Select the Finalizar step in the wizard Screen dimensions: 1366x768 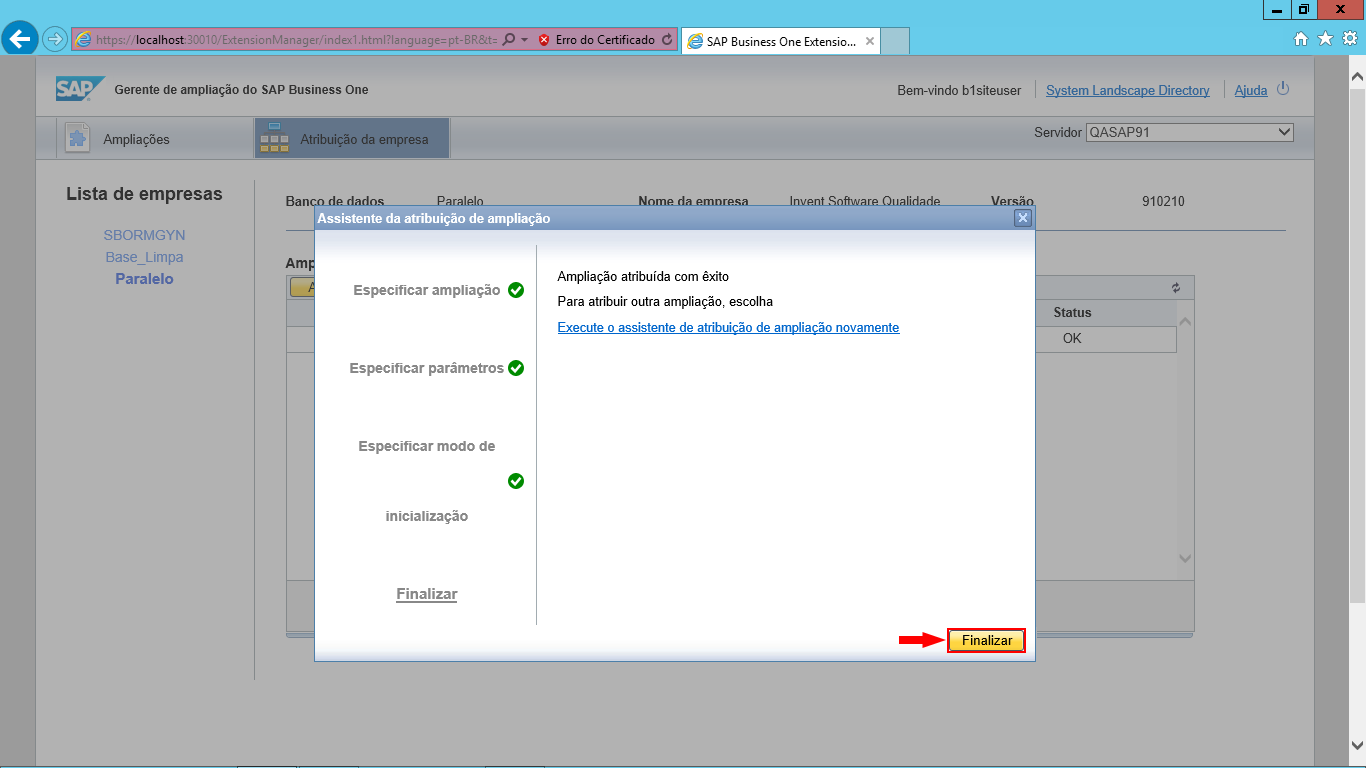click(x=427, y=594)
